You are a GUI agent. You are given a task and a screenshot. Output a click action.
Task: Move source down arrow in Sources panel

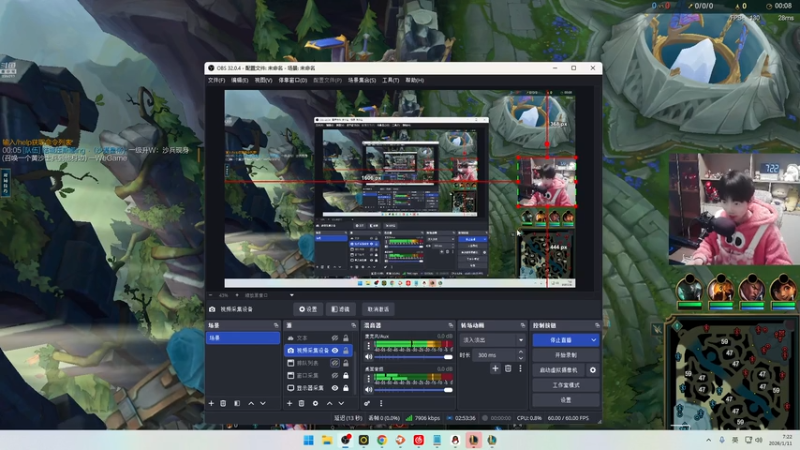[x=341, y=403]
